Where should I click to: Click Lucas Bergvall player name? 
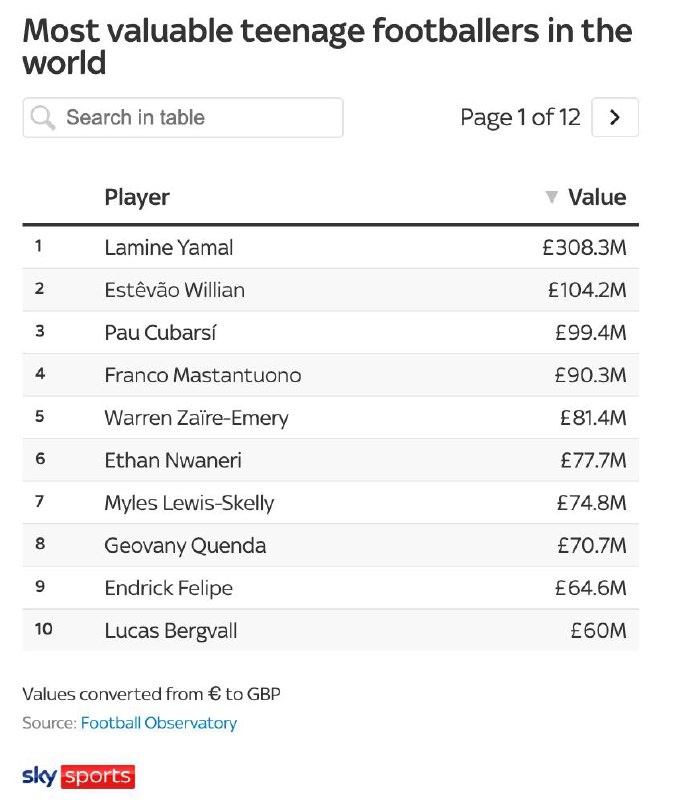point(171,631)
